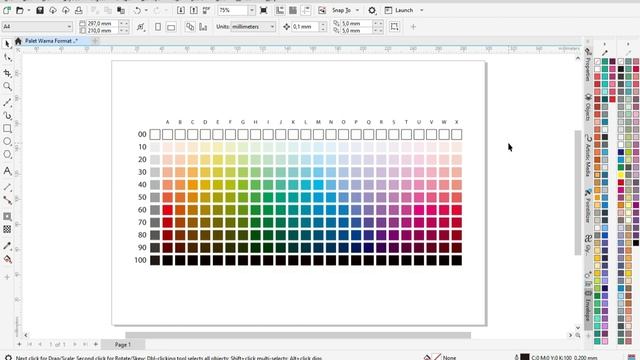Open the Properties docker tab
Screen dimensions: 640x360
point(588,65)
